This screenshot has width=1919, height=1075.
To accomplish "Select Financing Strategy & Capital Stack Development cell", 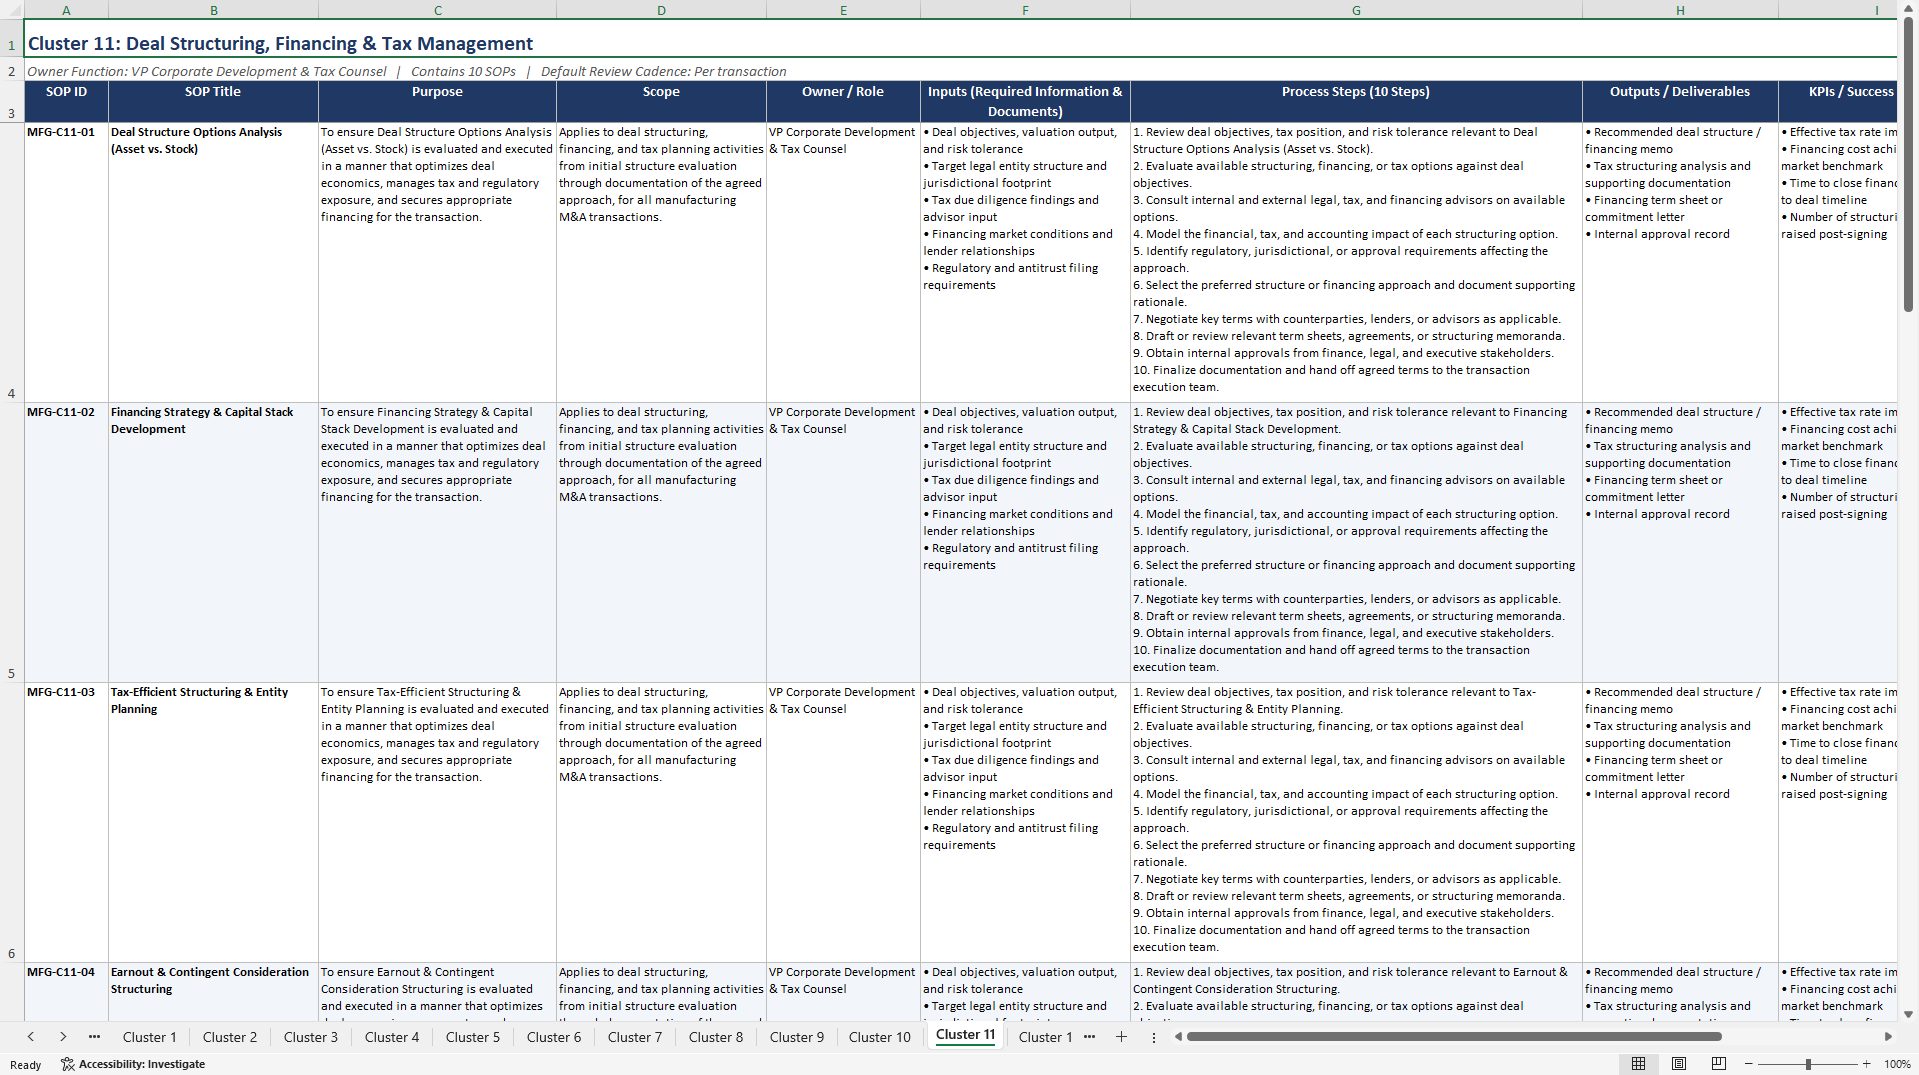I will (213, 542).
